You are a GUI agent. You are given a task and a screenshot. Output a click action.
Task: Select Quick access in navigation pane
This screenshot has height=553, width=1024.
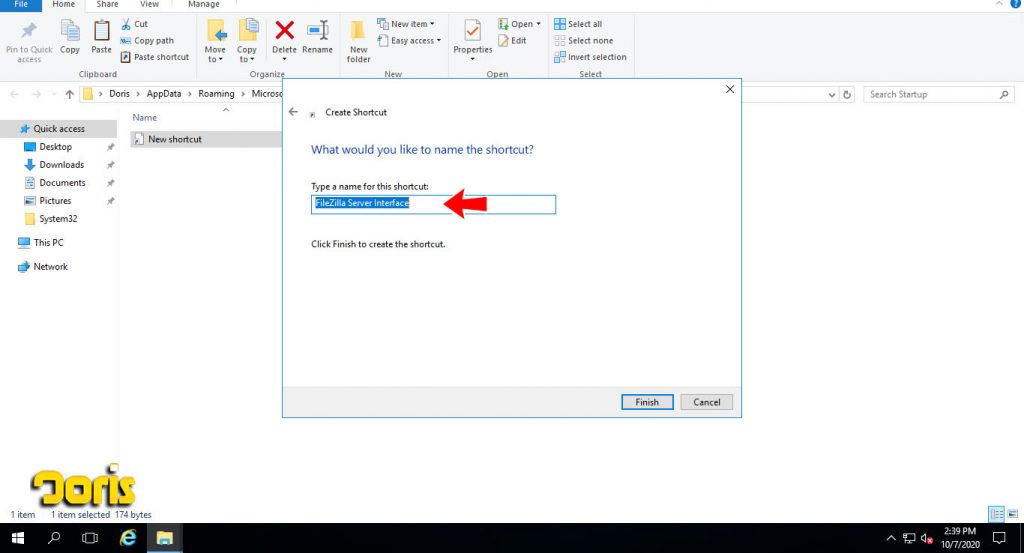click(59, 129)
